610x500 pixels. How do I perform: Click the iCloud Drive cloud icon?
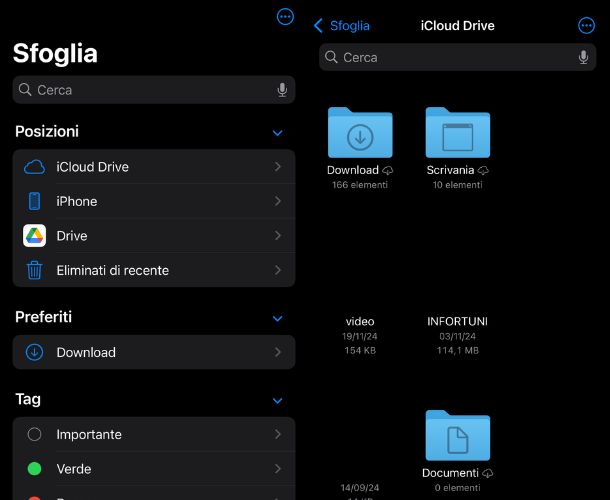34,167
